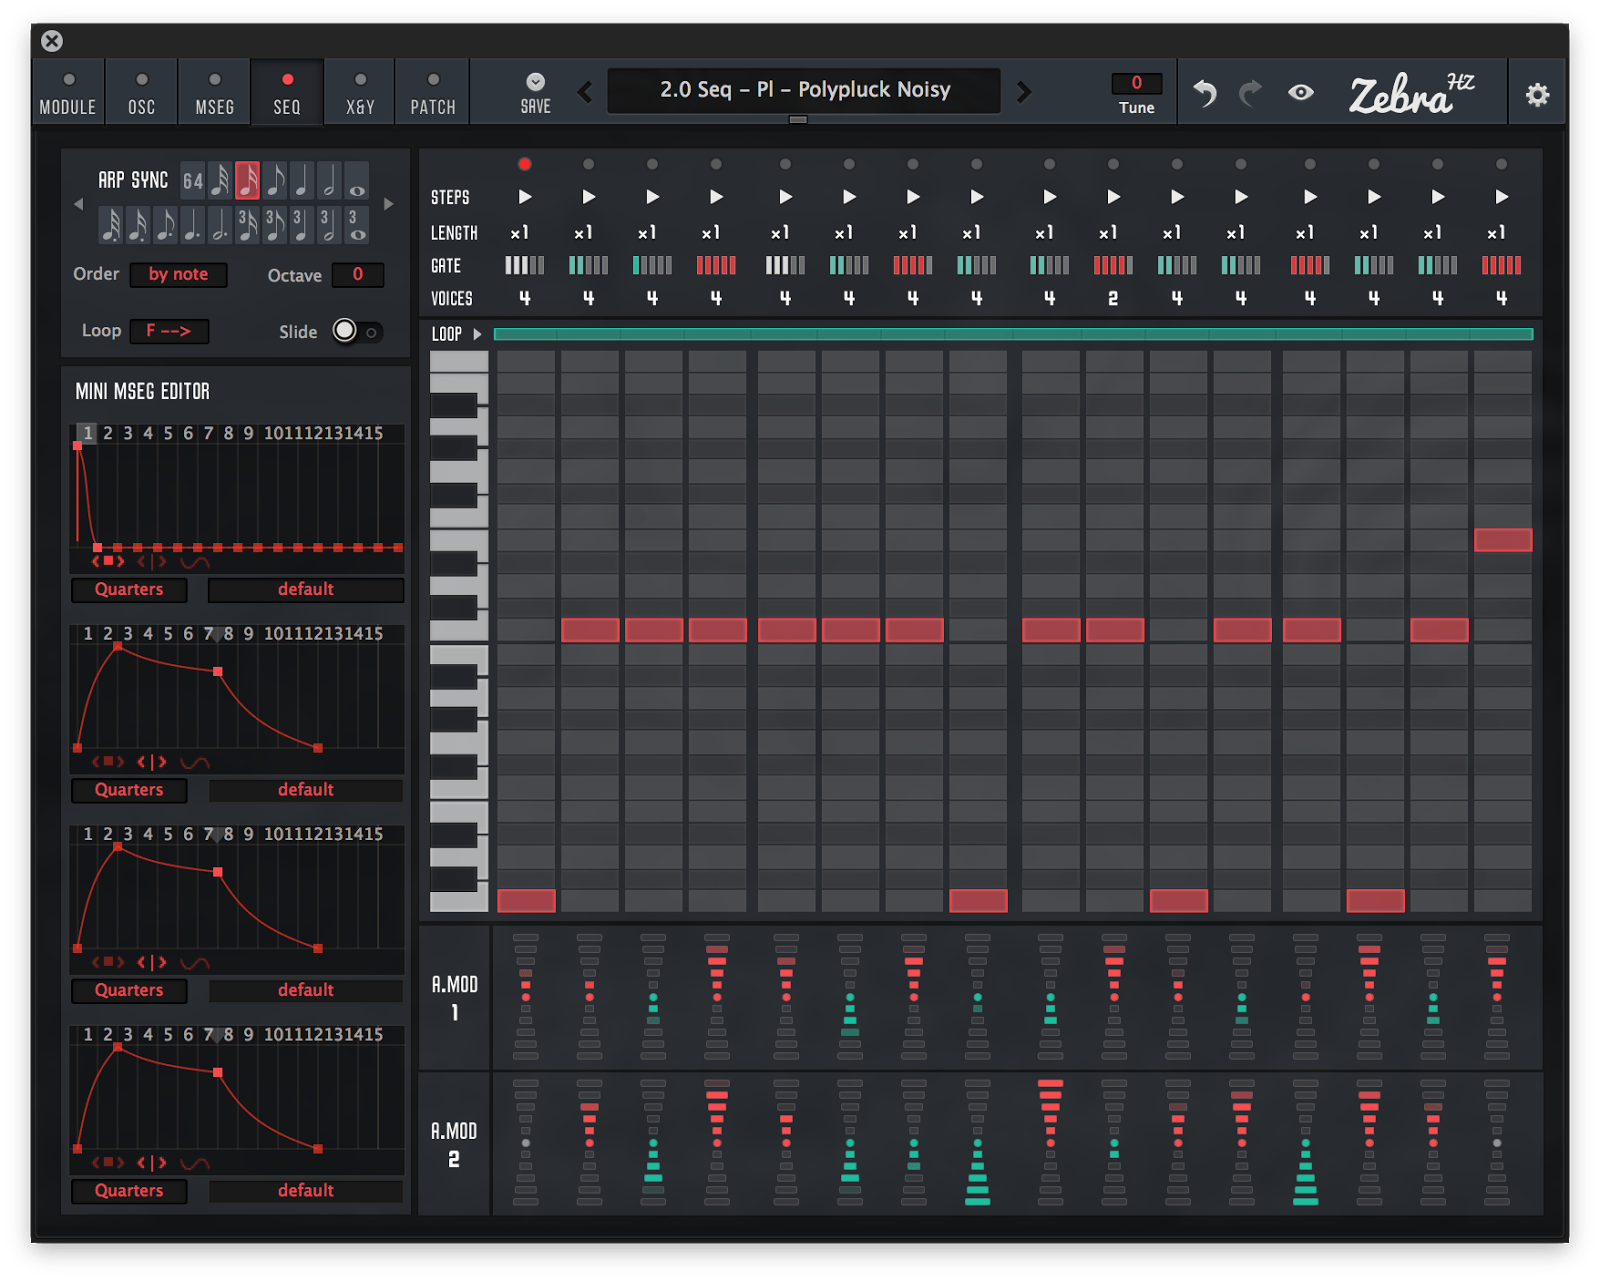Viewport: 1600px width, 1281px height.
Task: Select the dotted quarter note ARP SYNC value
Action: (193, 225)
